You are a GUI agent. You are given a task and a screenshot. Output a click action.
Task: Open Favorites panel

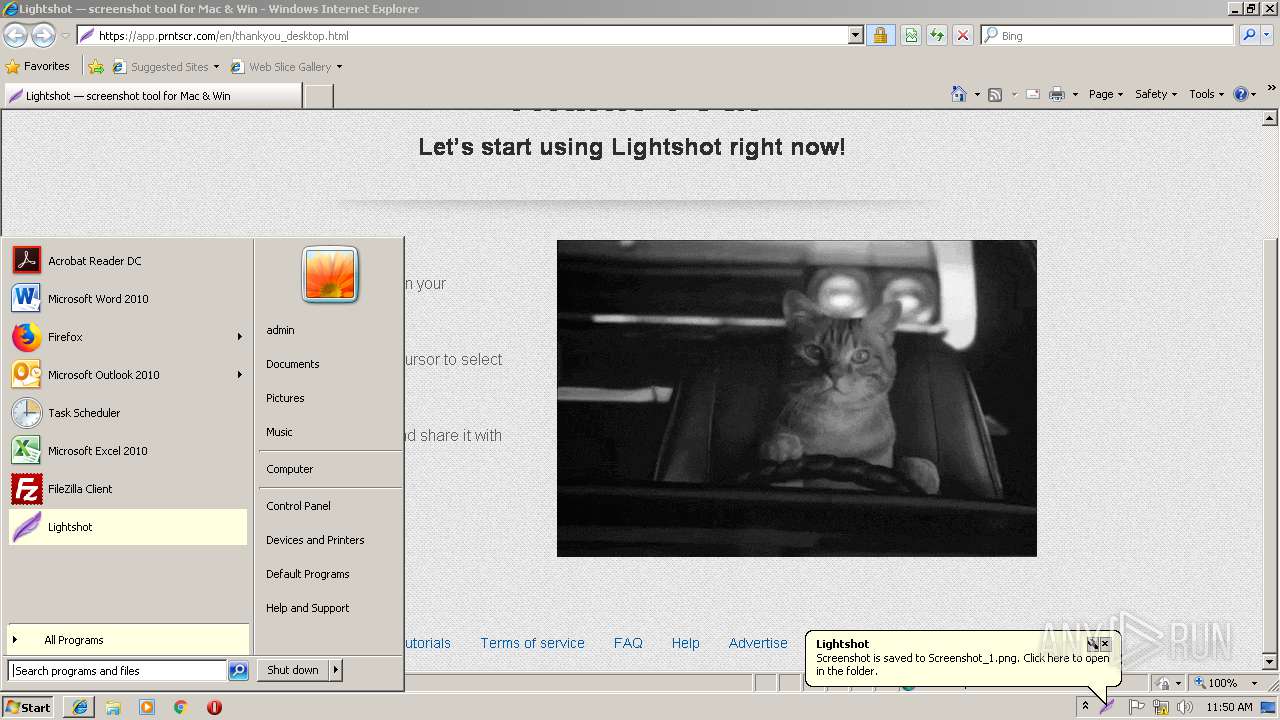point(38,67)
